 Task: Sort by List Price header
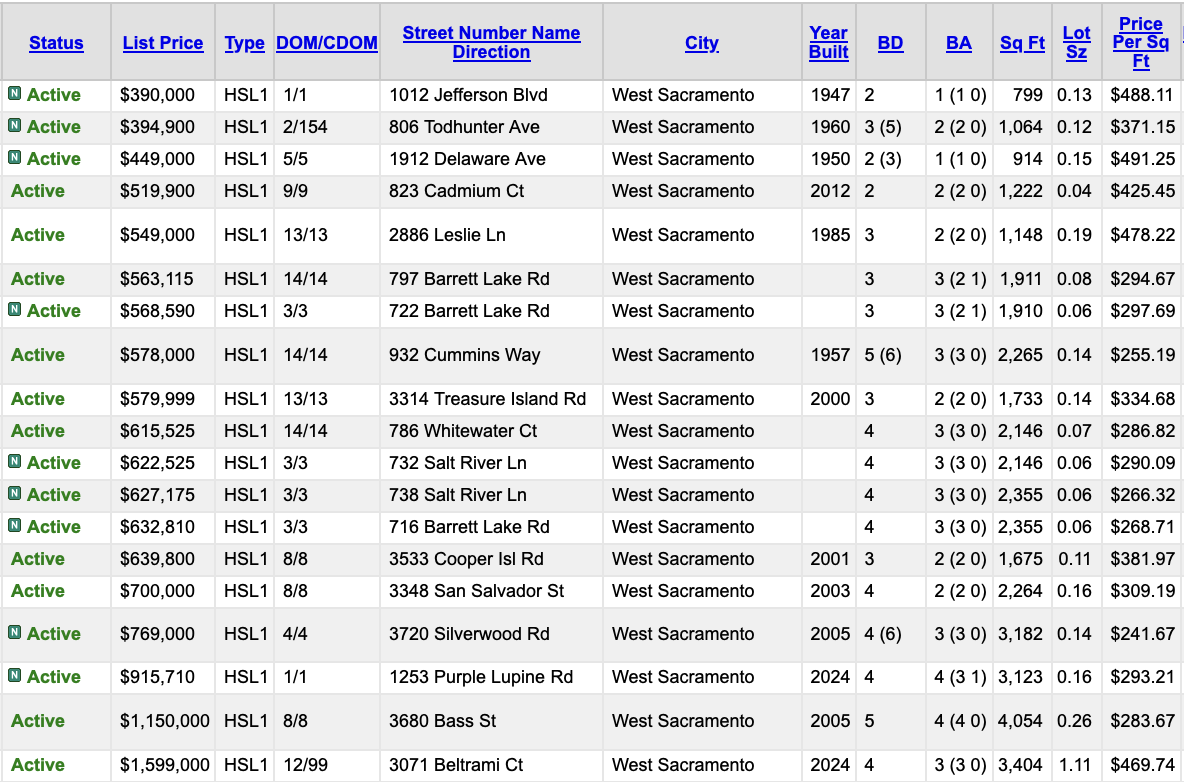coord(163,43)
